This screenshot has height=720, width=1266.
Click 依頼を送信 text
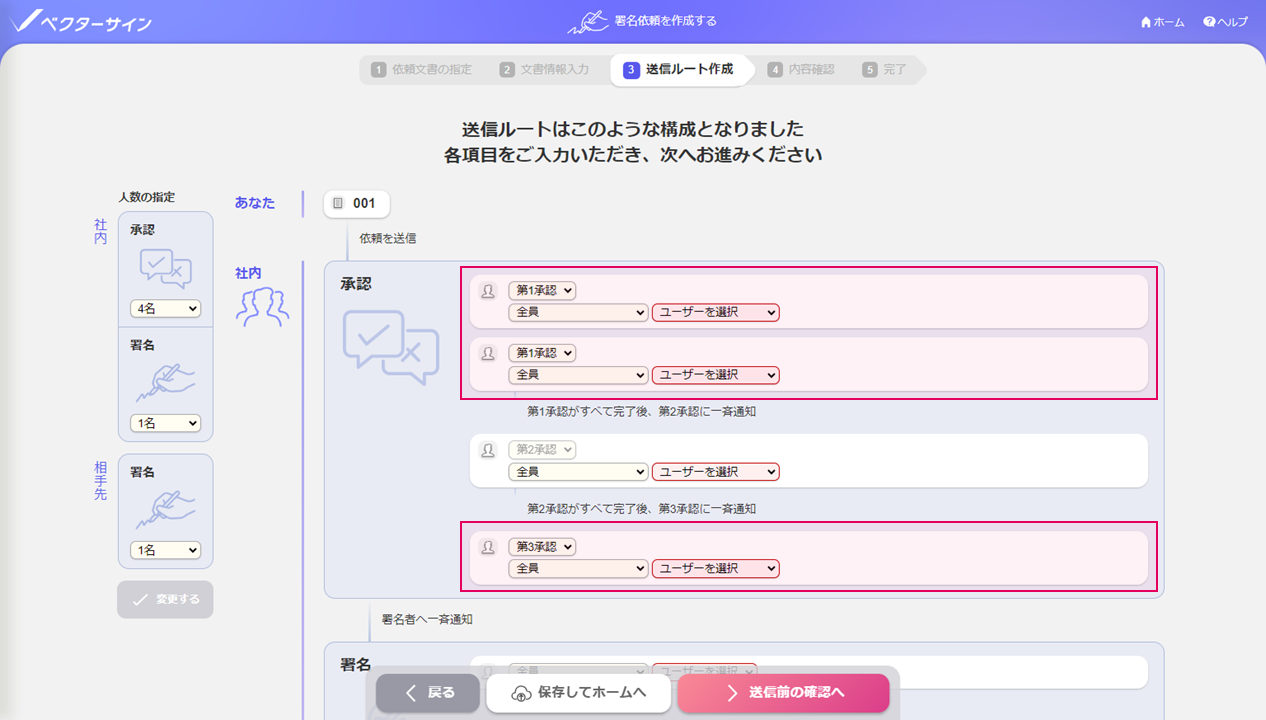pos(388,238)
